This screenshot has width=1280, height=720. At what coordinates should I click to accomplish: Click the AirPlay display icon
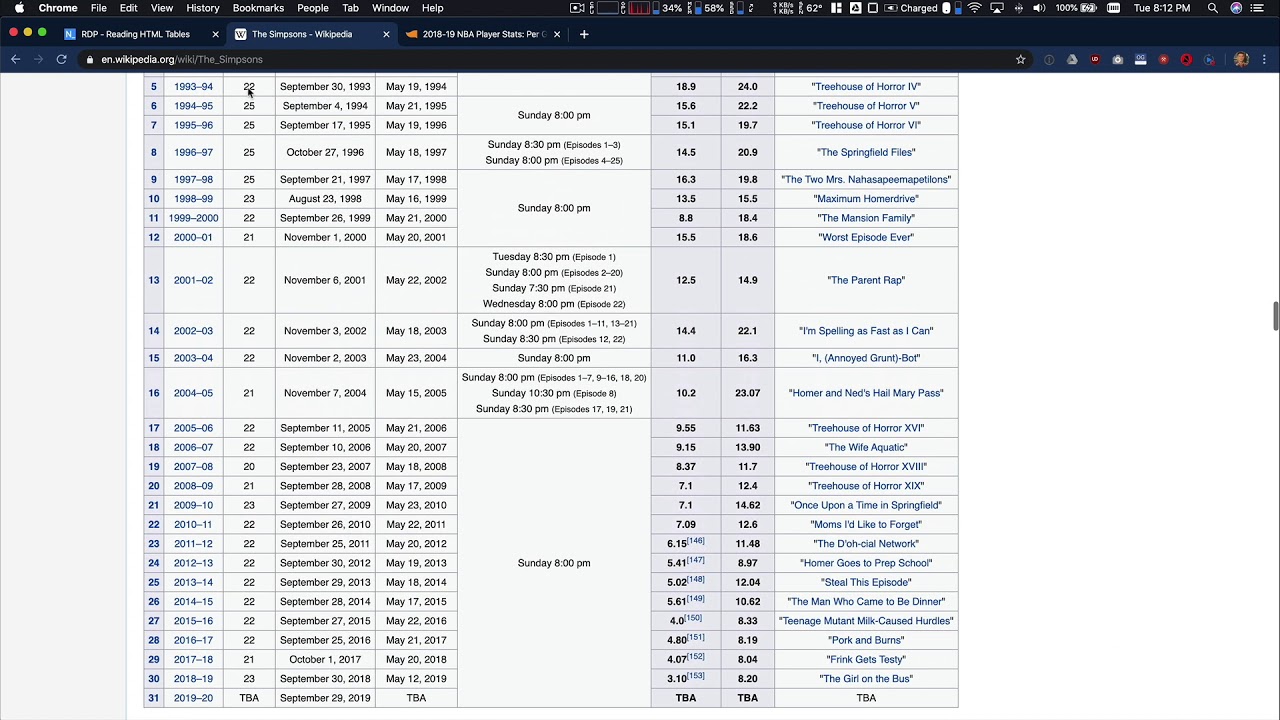click(x=997, y=8)
